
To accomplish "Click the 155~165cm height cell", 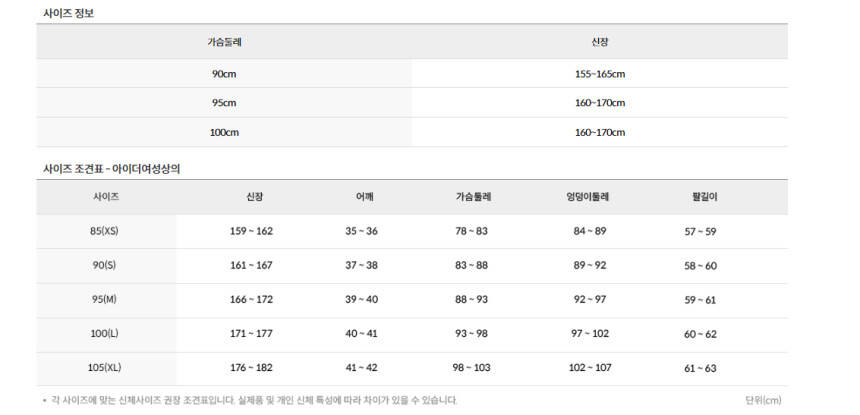I will coord(599,74).
